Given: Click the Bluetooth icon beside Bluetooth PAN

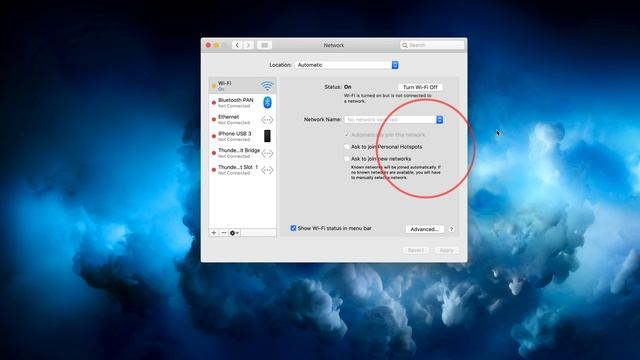Looking at the screenshot, I should 267,102.
